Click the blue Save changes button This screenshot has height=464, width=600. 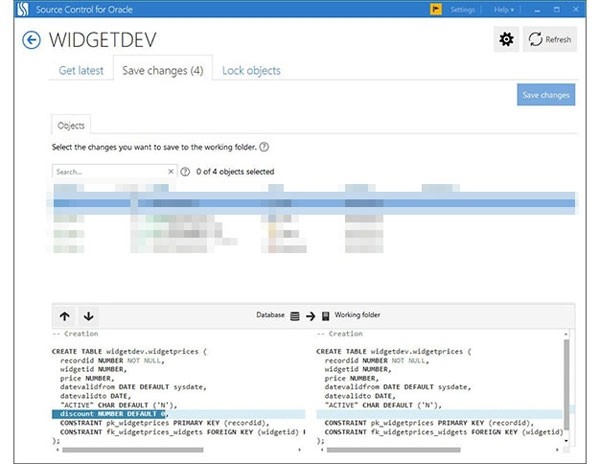(546, 95)
